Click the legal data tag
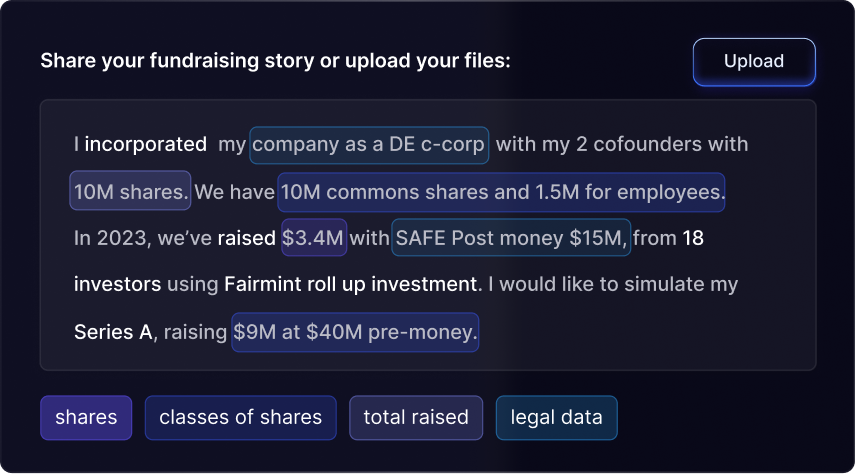The height and width of the screenshot is (474, 855). pos(556,418)
